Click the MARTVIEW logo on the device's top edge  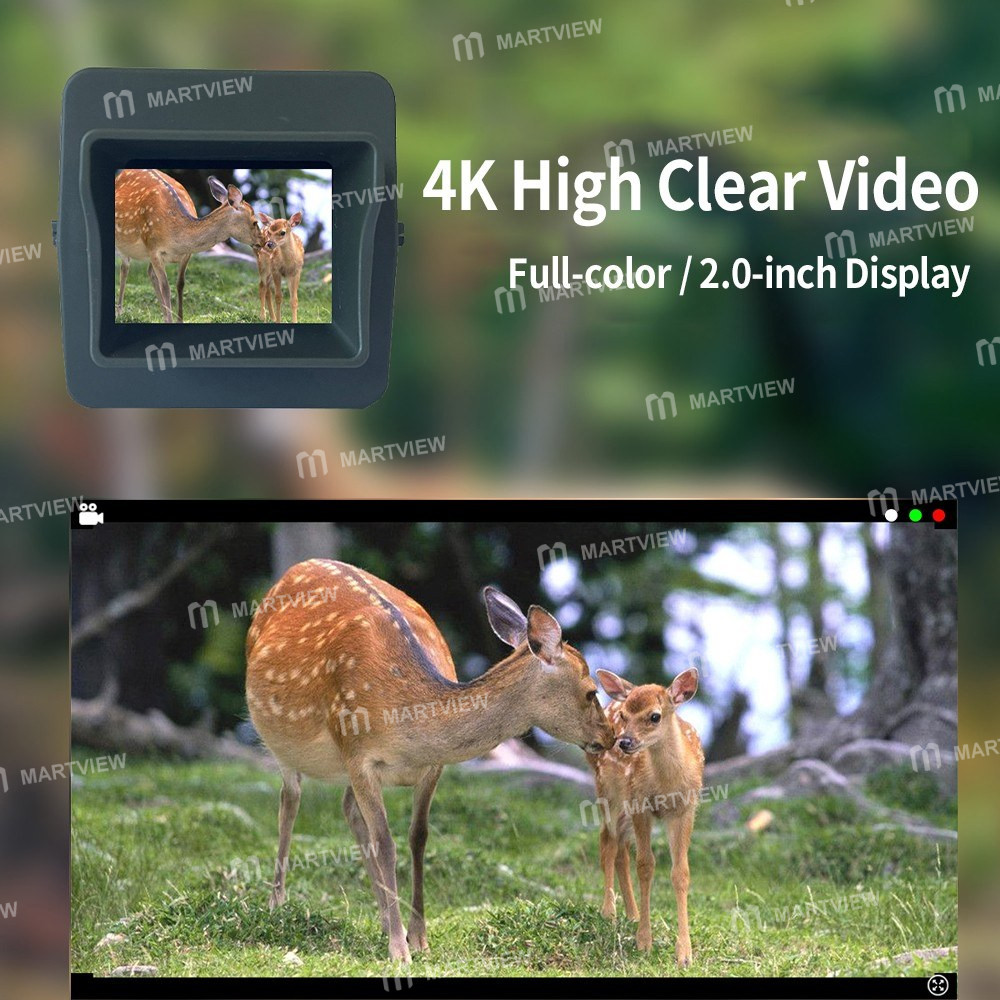(178, 98)
